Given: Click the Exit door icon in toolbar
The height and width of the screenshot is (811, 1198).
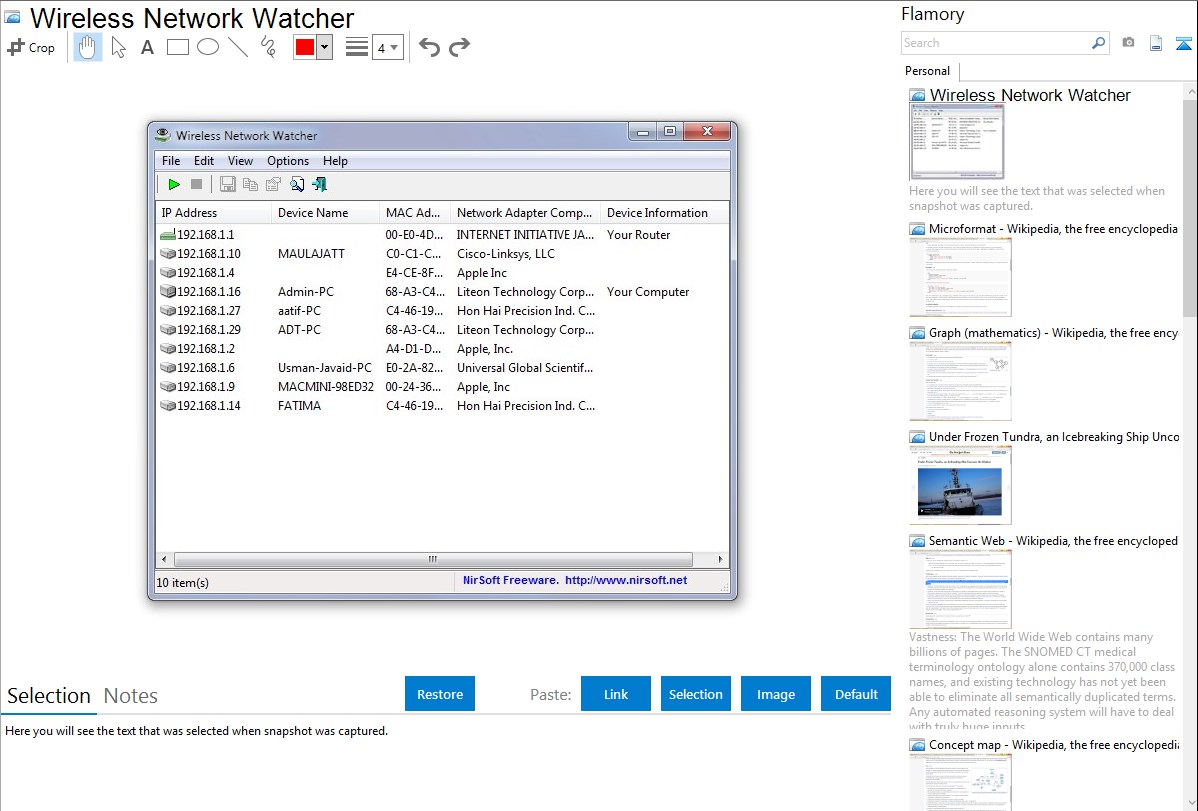Looking at the screenshot, I should pos(319,184).
